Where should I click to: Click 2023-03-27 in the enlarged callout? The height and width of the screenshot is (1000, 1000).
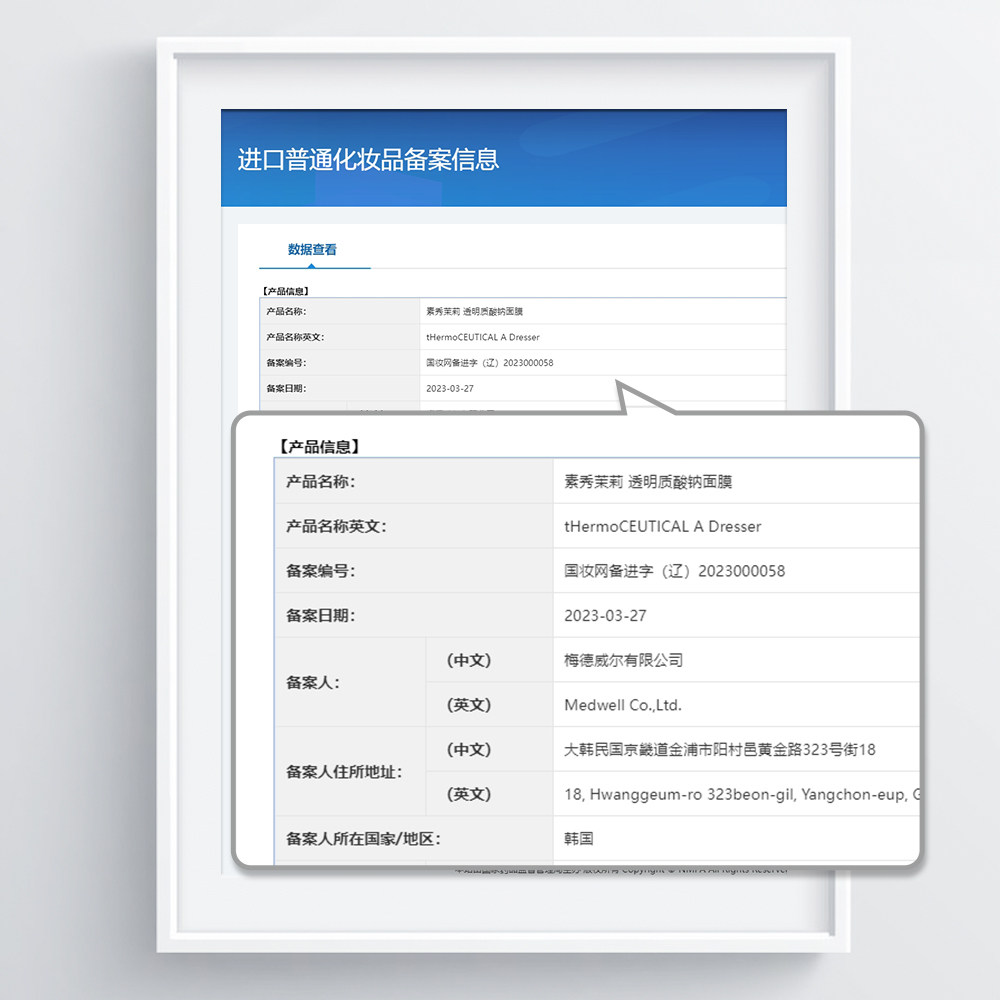click(605, 615)
